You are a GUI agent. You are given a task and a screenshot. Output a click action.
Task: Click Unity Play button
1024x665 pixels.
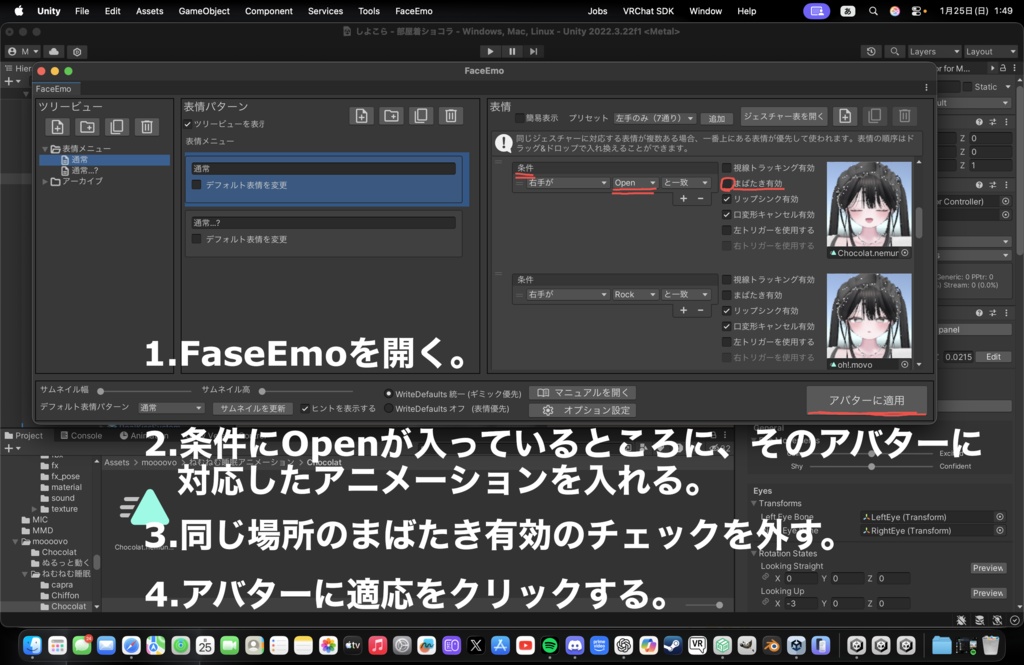(490, 52)
